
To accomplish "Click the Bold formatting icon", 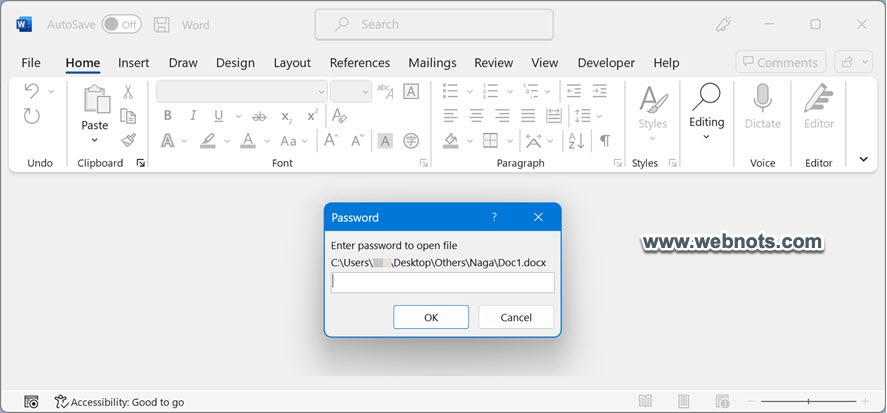I will point(167,115).
